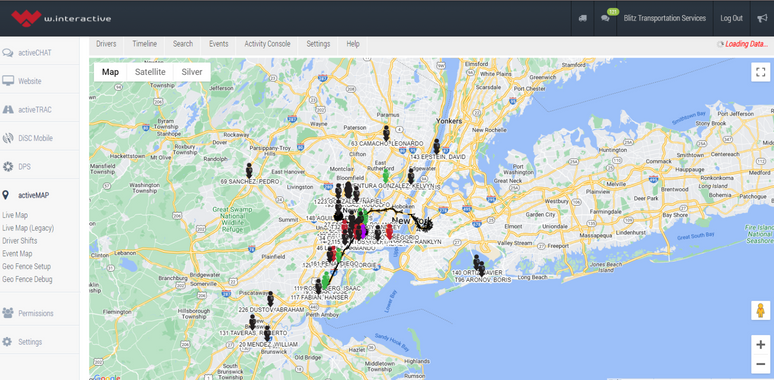Switch map to Silver style
Image resolution: width=774 pixels, height=380 pixels.
192,72
